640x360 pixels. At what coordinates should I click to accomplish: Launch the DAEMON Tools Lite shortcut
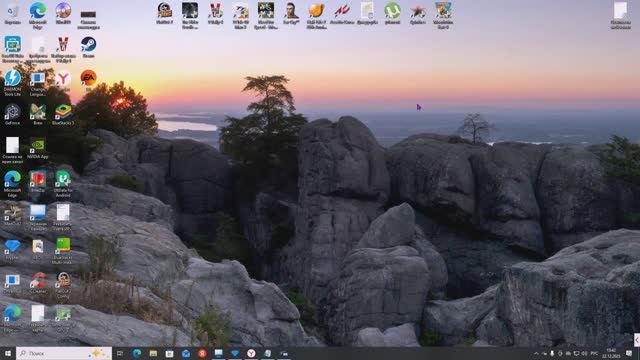pos(13,83)
